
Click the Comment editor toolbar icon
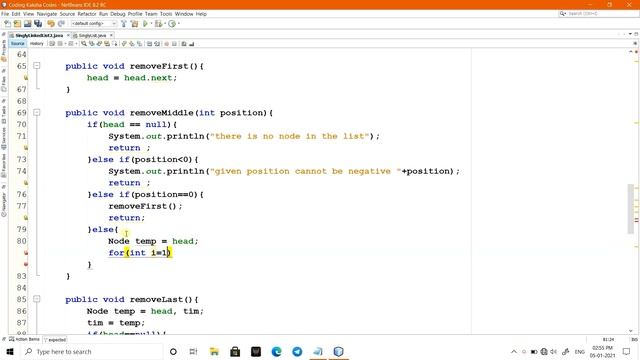pyautogui.click(x=184, y=44)
